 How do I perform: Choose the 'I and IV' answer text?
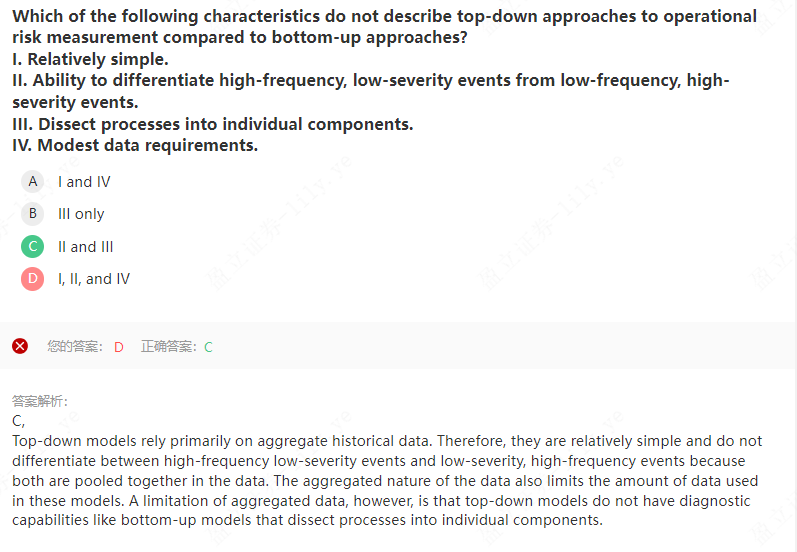coord(84,182)
